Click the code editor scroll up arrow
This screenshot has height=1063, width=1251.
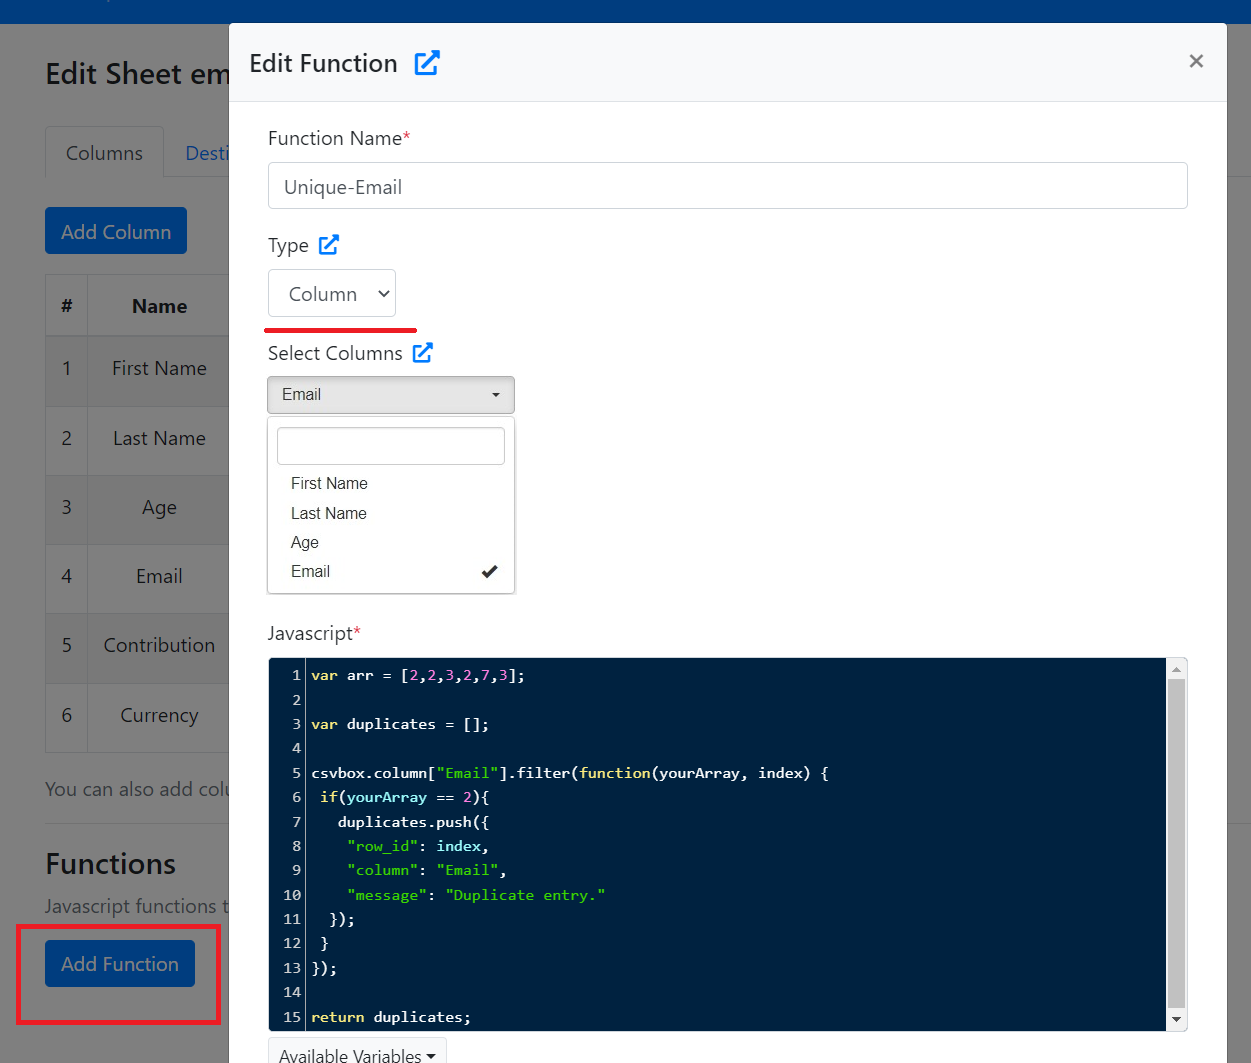pyautogui.click(x=1177, y=669)
